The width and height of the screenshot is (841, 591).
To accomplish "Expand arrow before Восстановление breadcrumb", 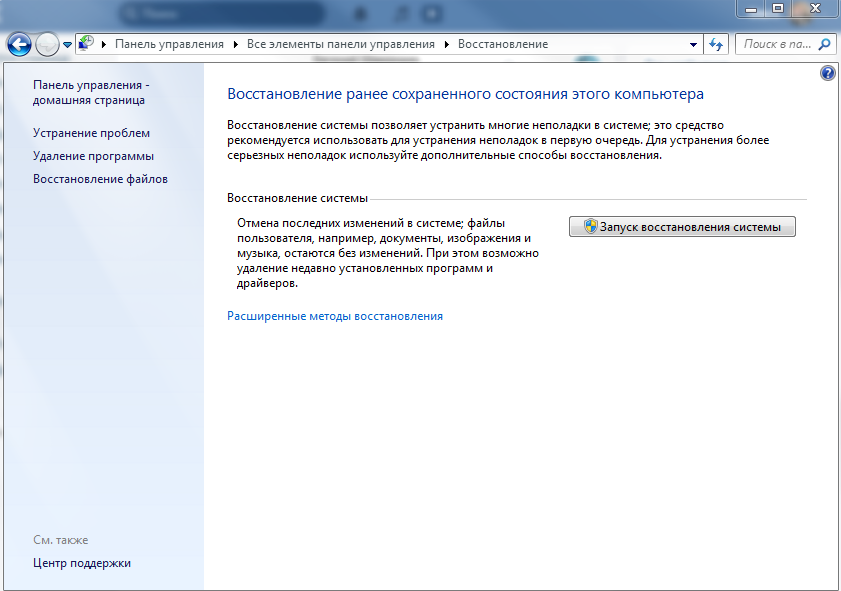I will 447,45.
